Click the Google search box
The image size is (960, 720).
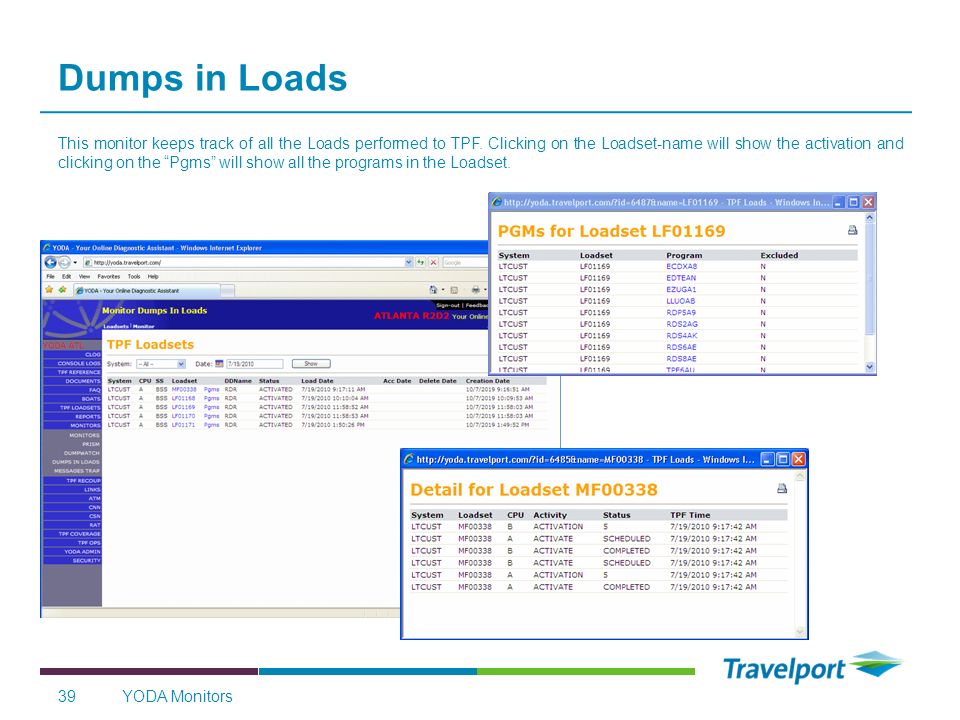[x=465, y=262]
